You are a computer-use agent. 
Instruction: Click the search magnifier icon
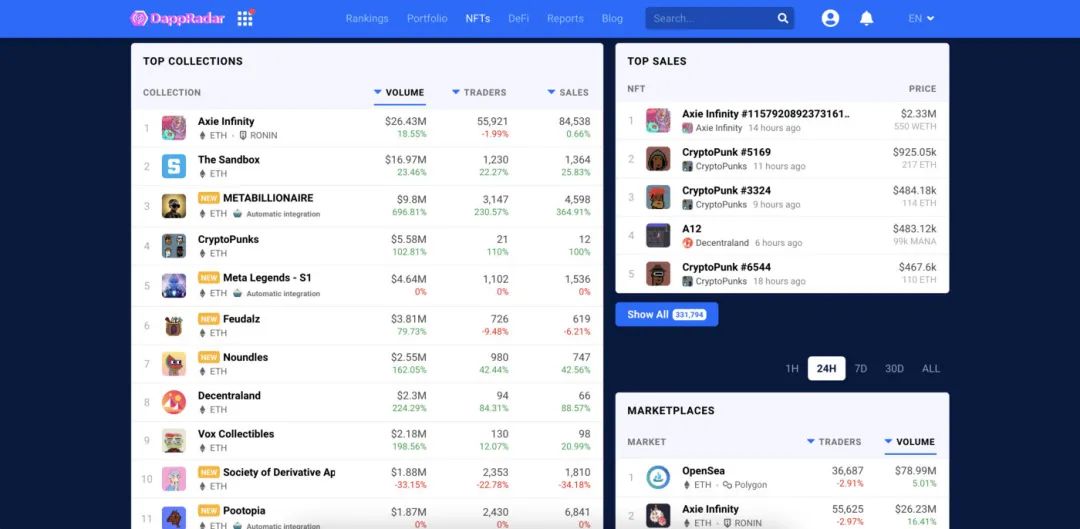783,19
